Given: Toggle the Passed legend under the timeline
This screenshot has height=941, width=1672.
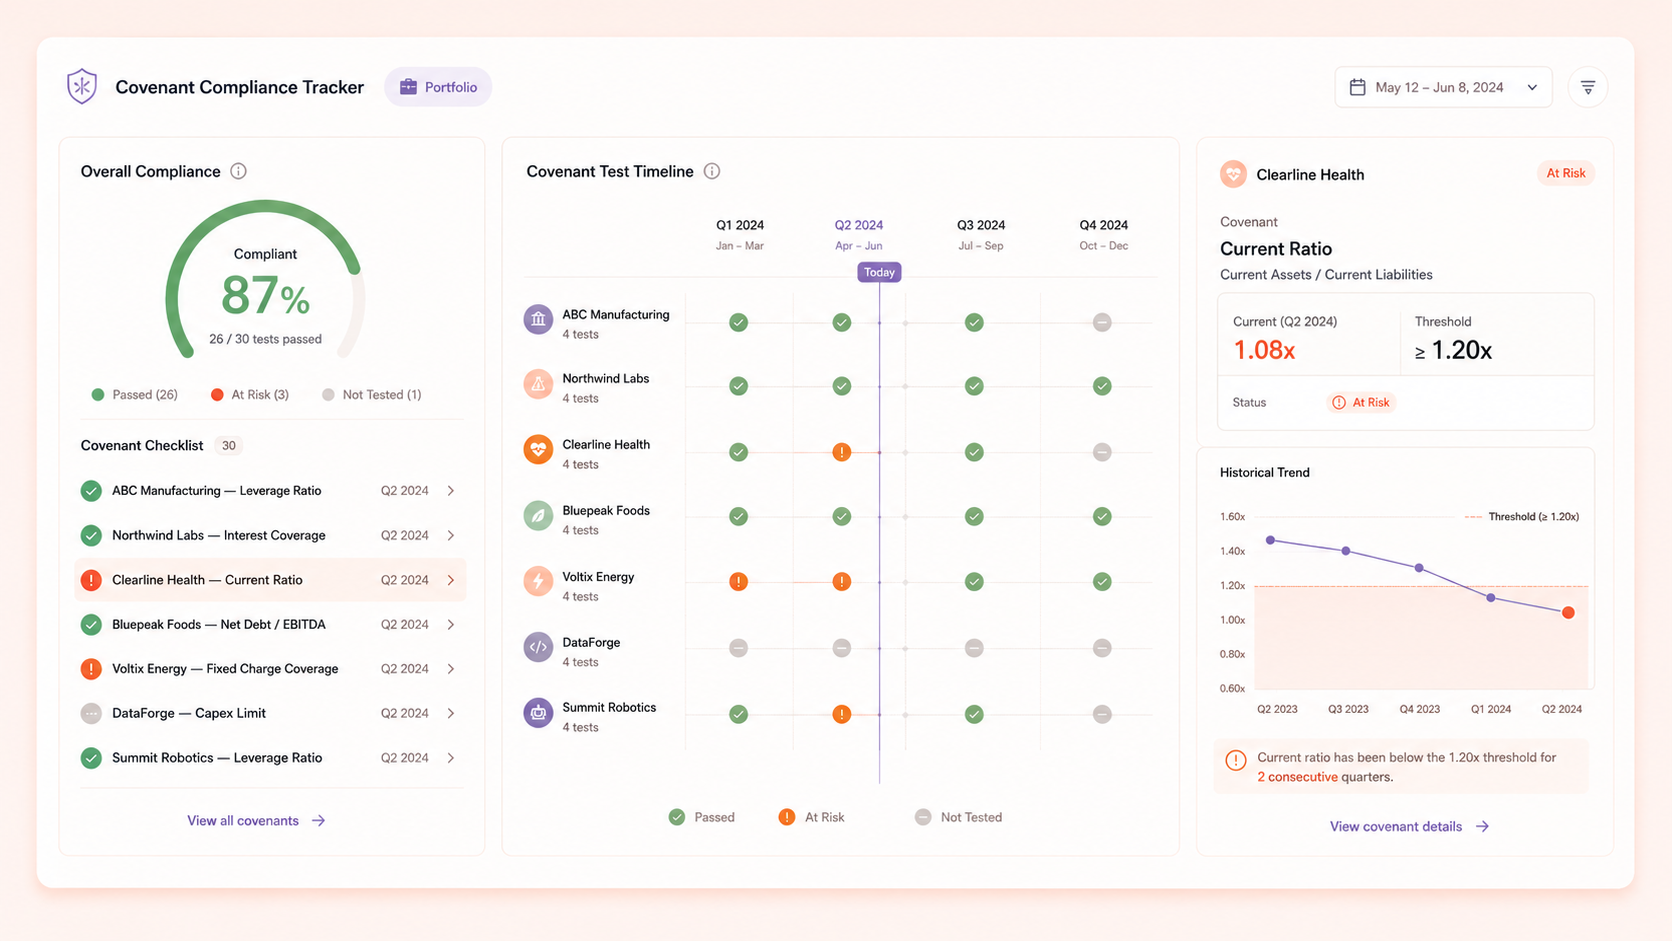Looking at the screenshot, I should pyautogui.click(x=701, y=817).
